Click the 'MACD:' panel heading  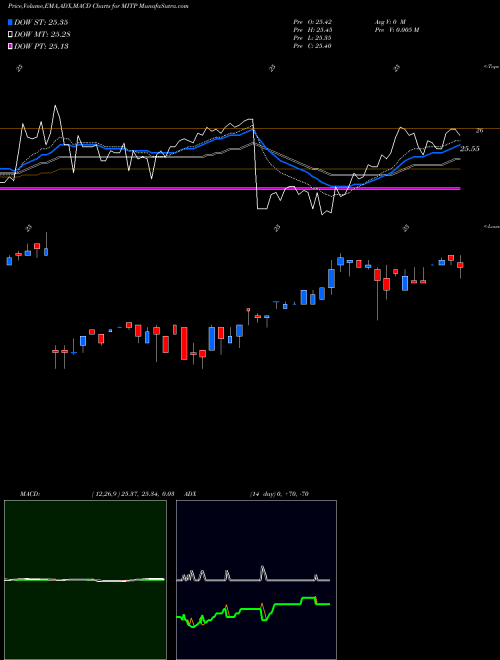pyautogui.click(x=30, y=494)
